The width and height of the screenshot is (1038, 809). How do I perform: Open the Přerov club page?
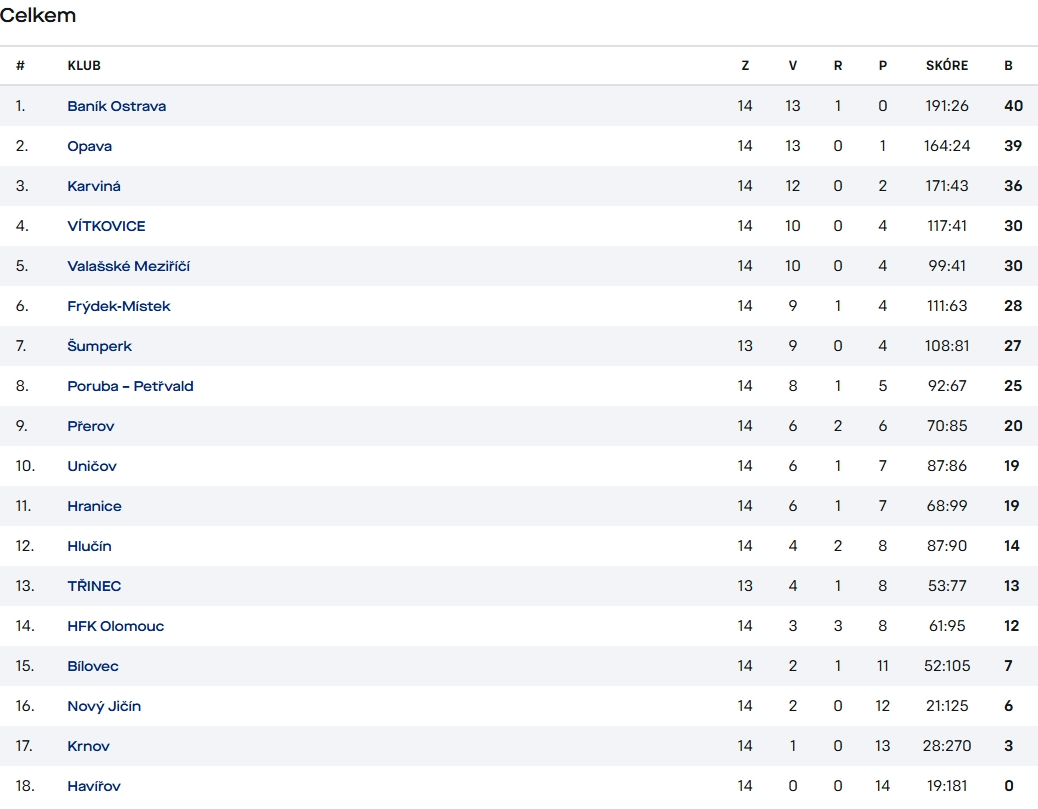pos(91,426)
